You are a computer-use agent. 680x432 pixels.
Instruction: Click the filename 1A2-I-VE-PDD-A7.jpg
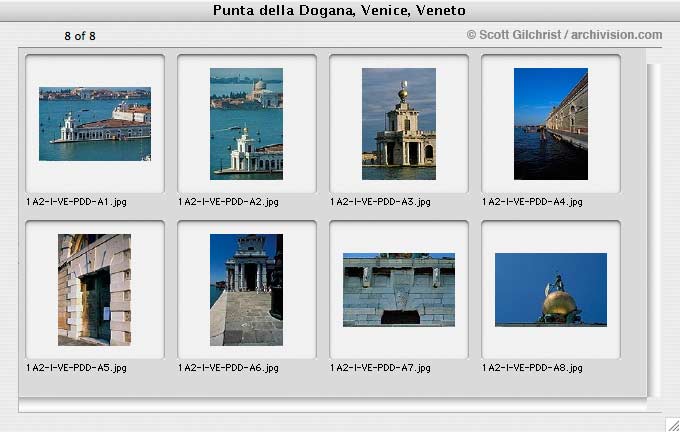380,368
